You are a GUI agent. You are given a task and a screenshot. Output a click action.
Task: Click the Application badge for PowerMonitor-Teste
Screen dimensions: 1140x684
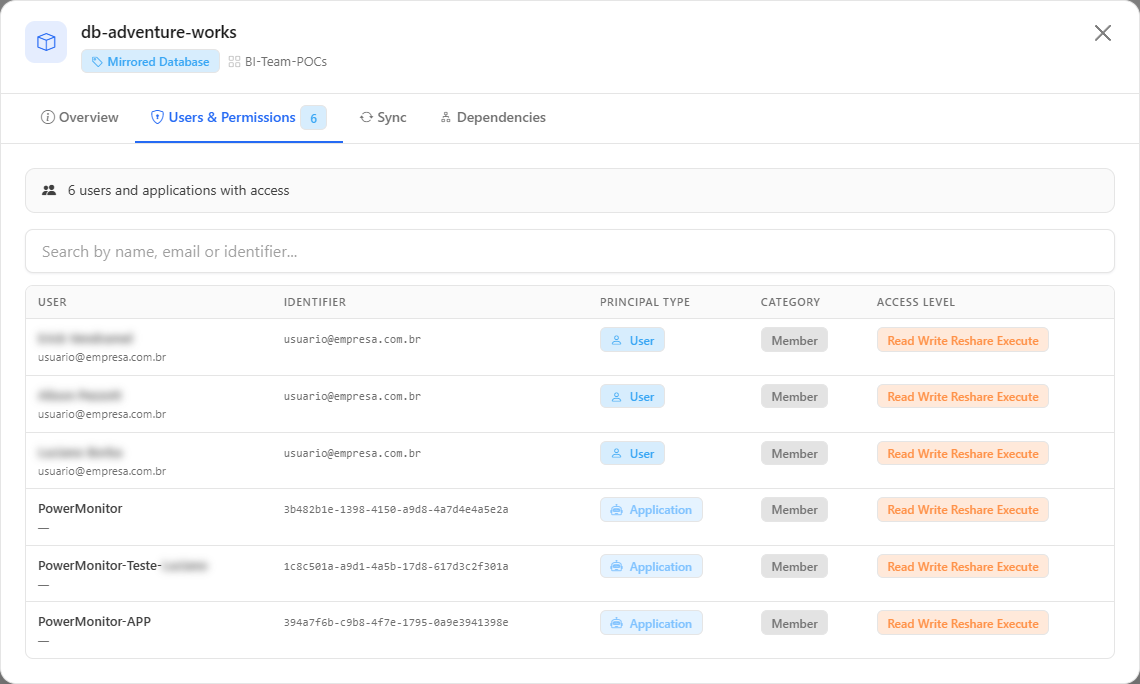pos(651,567)
